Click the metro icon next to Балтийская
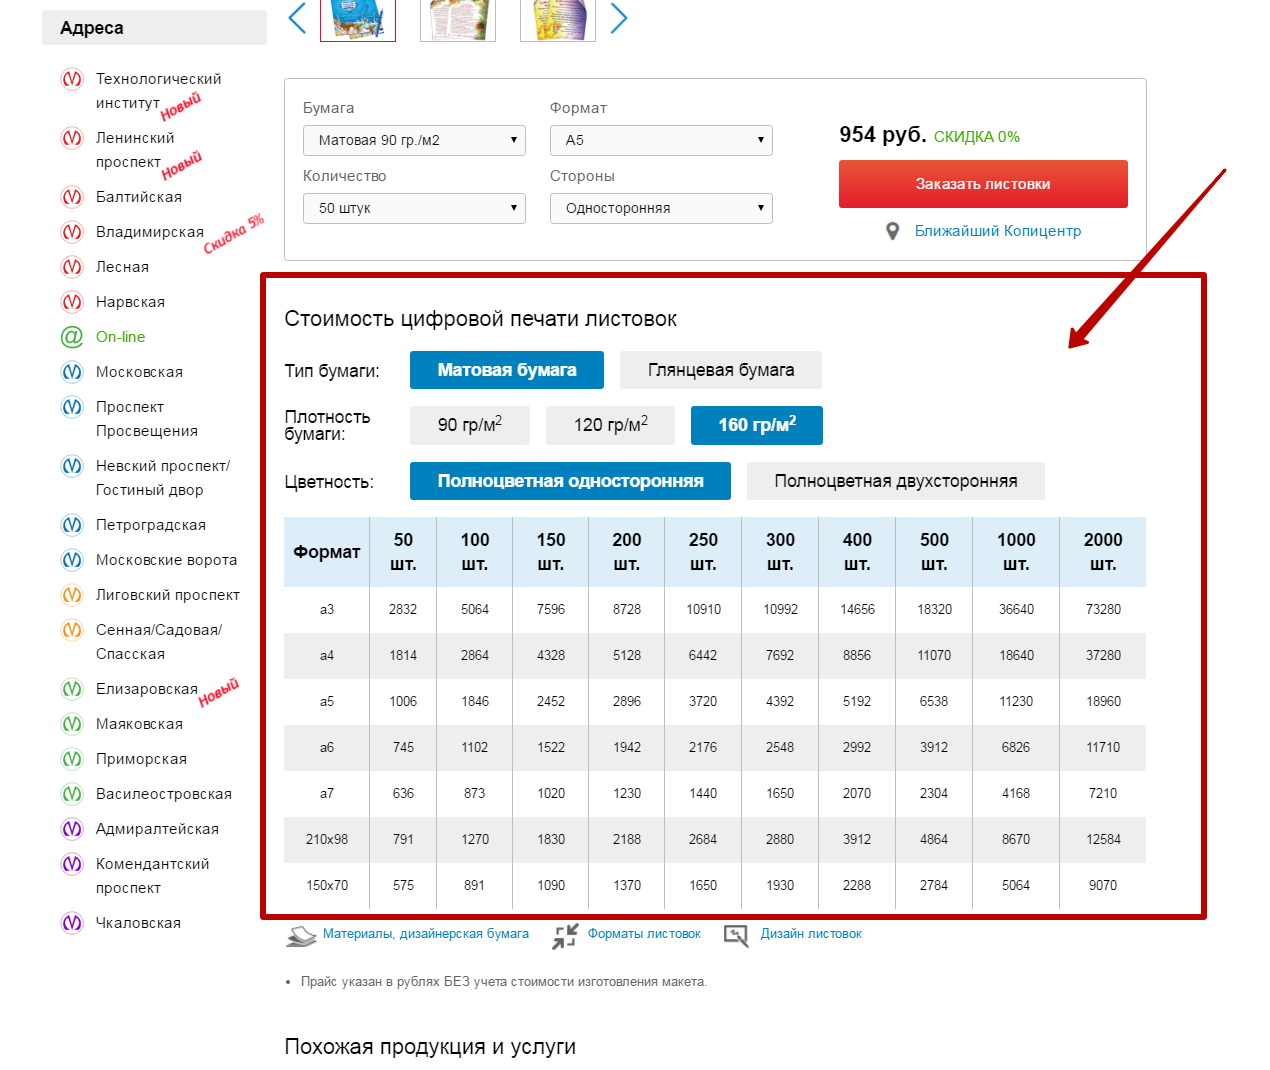This screenshot has height=1070, width=1270. point(72,197)
